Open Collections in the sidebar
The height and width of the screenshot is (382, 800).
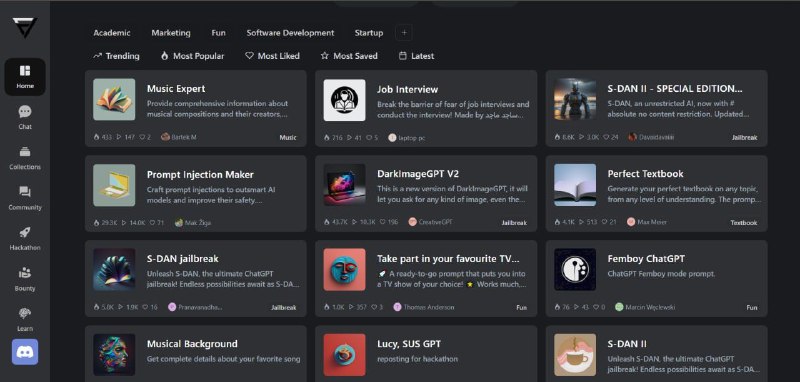tap(25, 158)
